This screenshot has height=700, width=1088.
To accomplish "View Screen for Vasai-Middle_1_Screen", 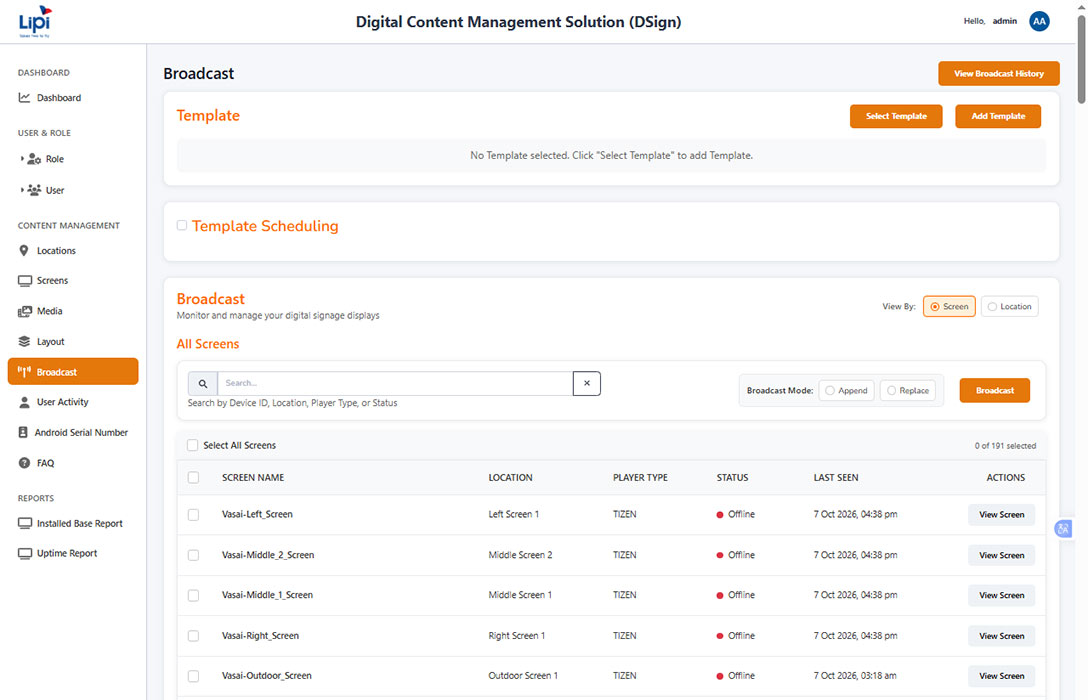I will point(1001,595).
